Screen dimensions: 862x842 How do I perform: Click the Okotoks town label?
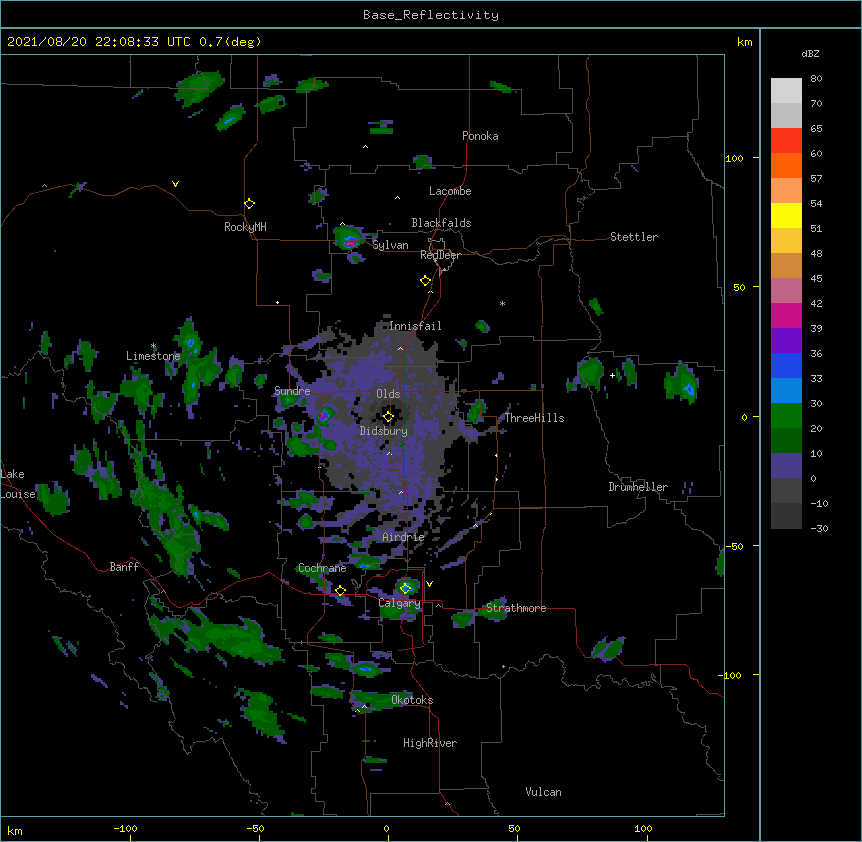(412, 700)
